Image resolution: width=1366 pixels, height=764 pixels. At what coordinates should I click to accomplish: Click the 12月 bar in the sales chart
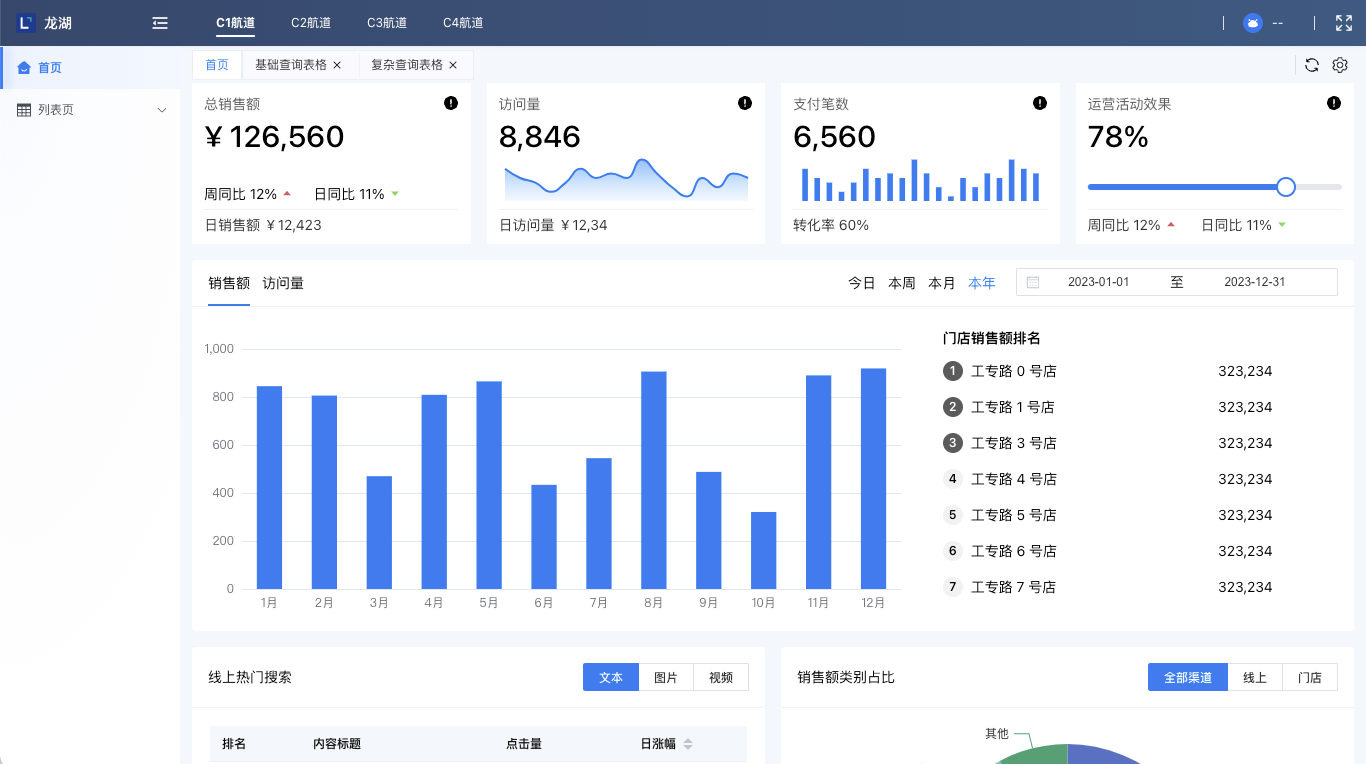pos(874,479)
